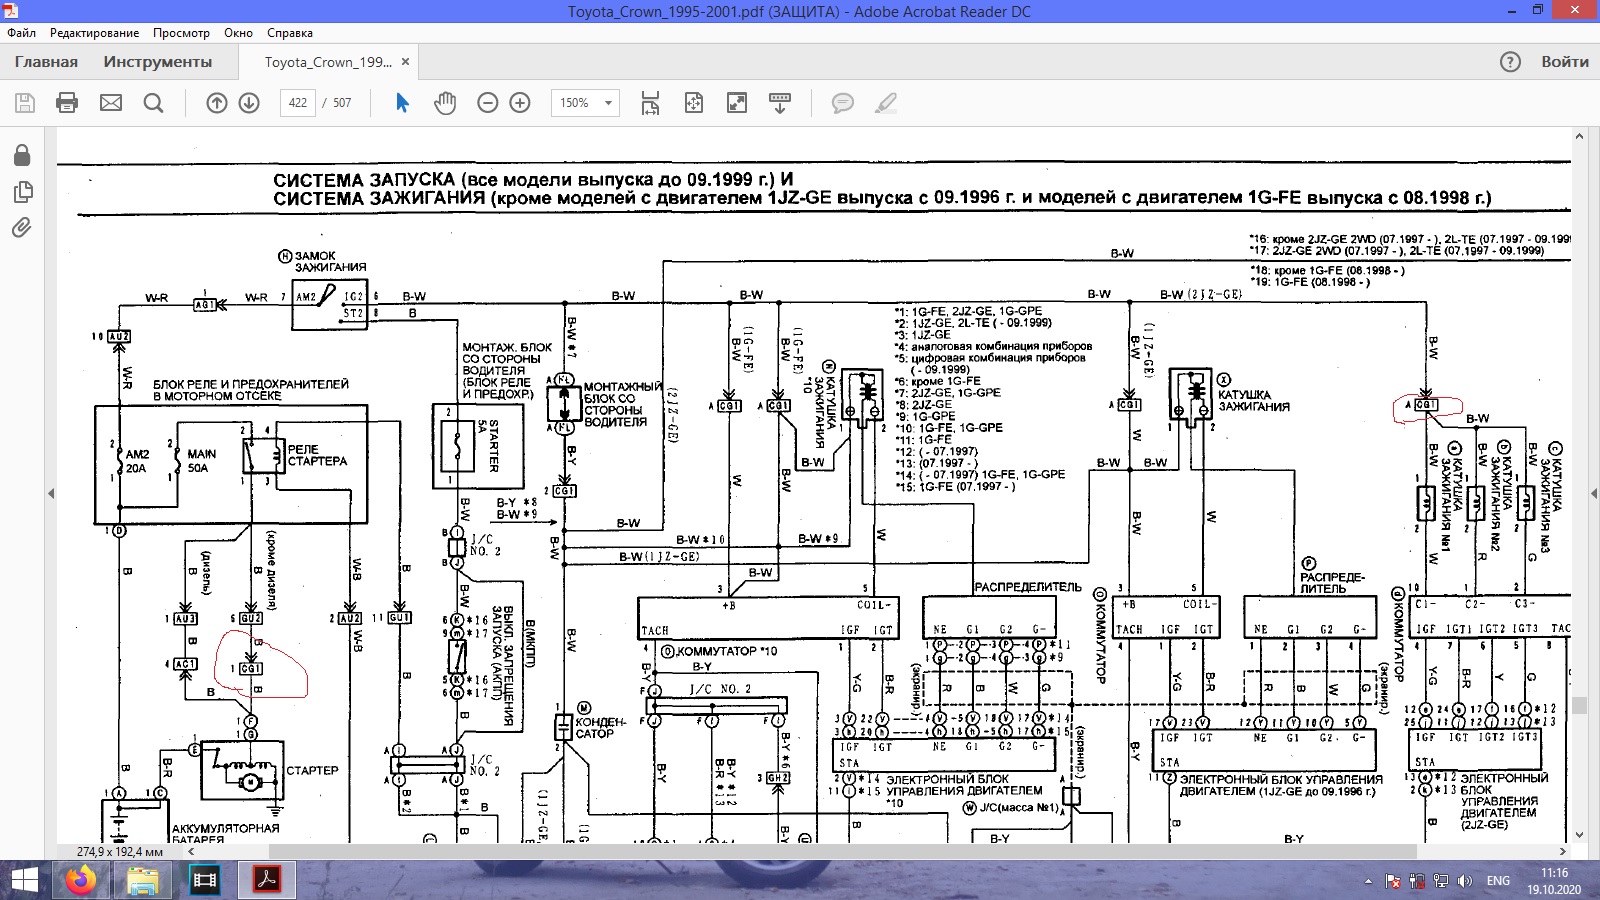1600x900 pixels.
Task: Open security lock panel in sidebar
Action: pyautogui.click(x=22, y=155)
